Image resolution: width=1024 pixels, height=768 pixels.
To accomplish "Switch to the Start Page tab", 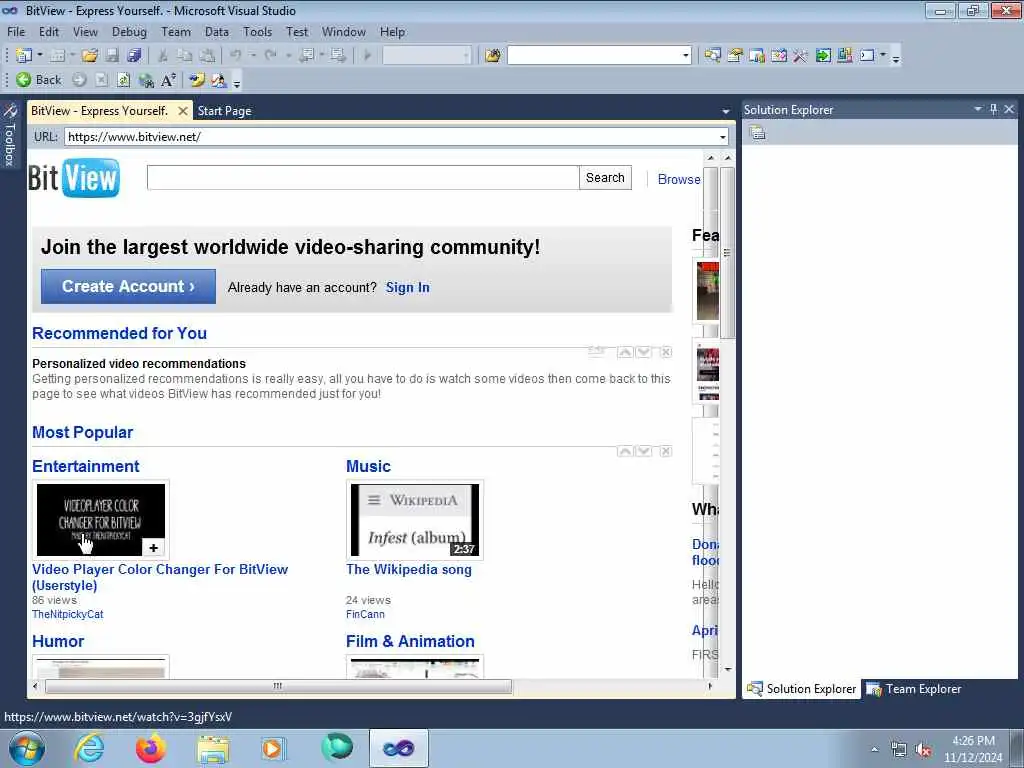I will point(225,111).
